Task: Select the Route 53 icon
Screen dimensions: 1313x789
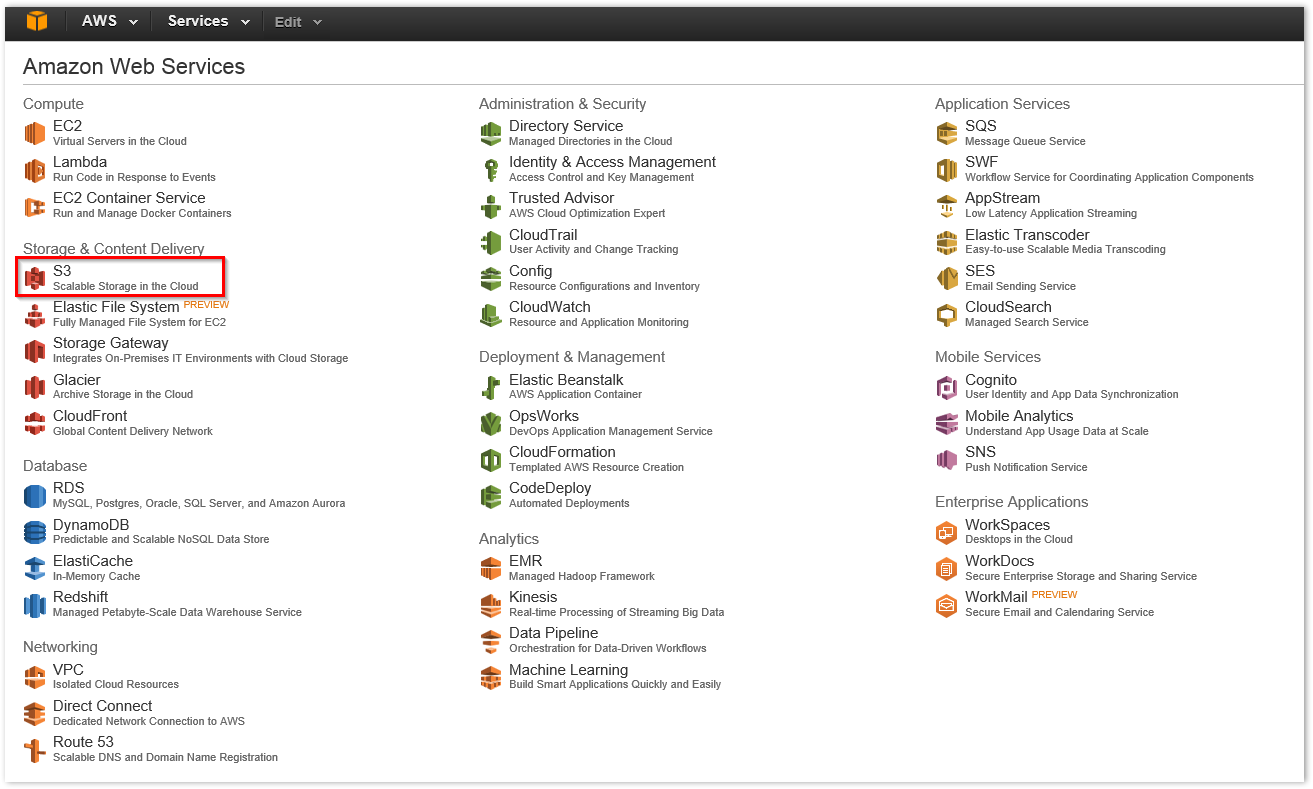Action: click(35, 750)
